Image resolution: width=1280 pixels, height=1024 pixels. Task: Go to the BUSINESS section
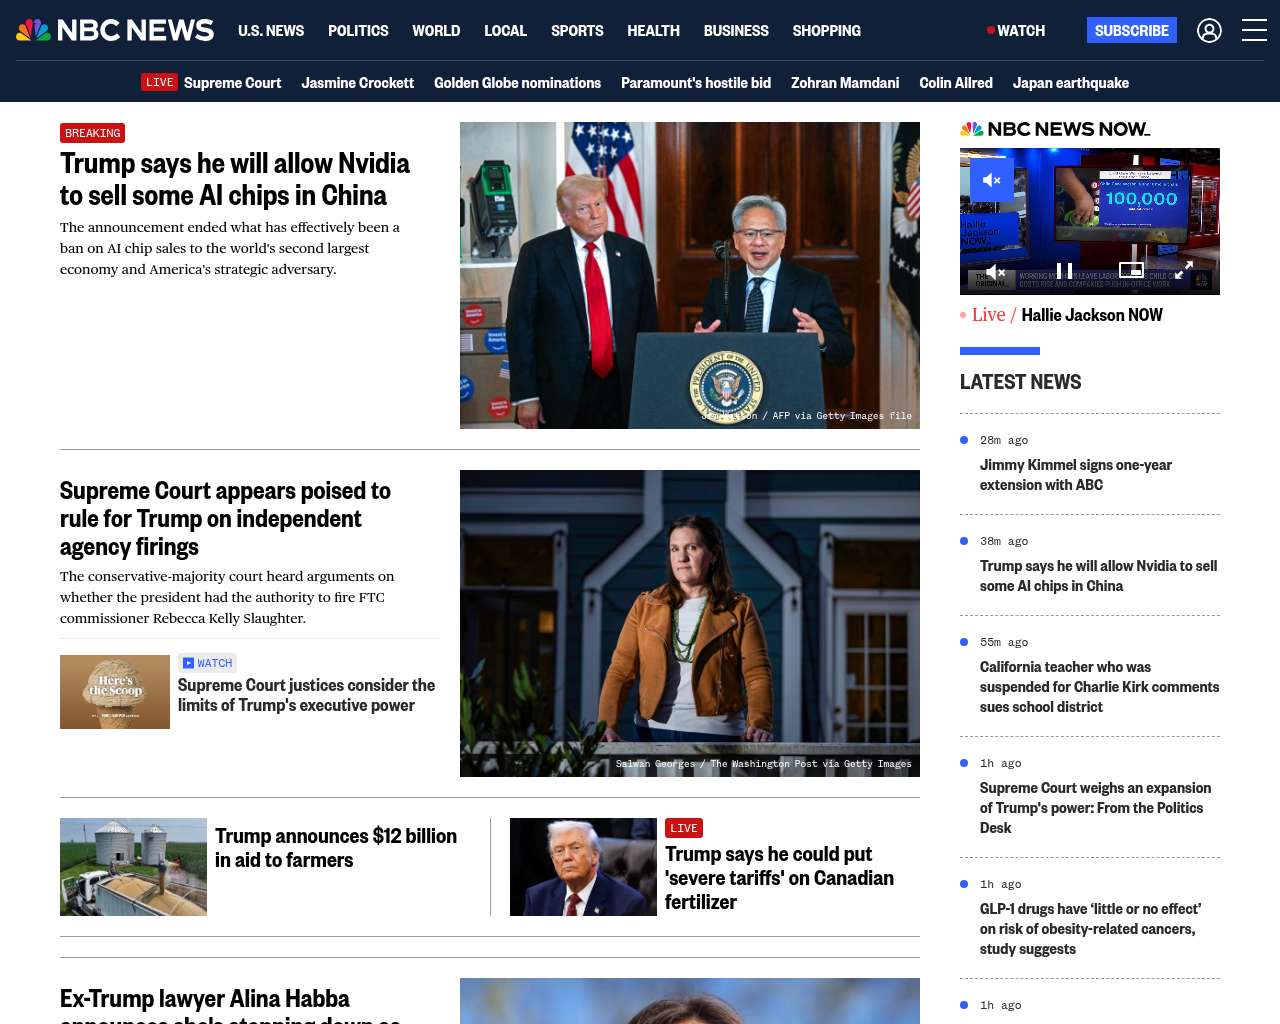click(736, 31)
